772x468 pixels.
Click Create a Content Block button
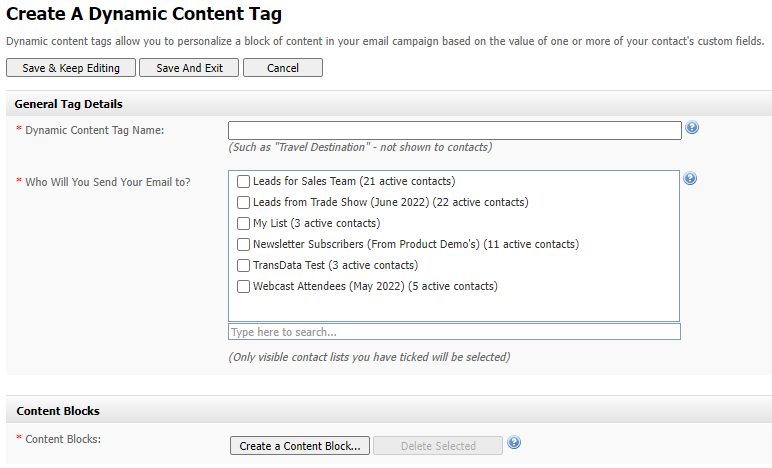tap(300, 446)
